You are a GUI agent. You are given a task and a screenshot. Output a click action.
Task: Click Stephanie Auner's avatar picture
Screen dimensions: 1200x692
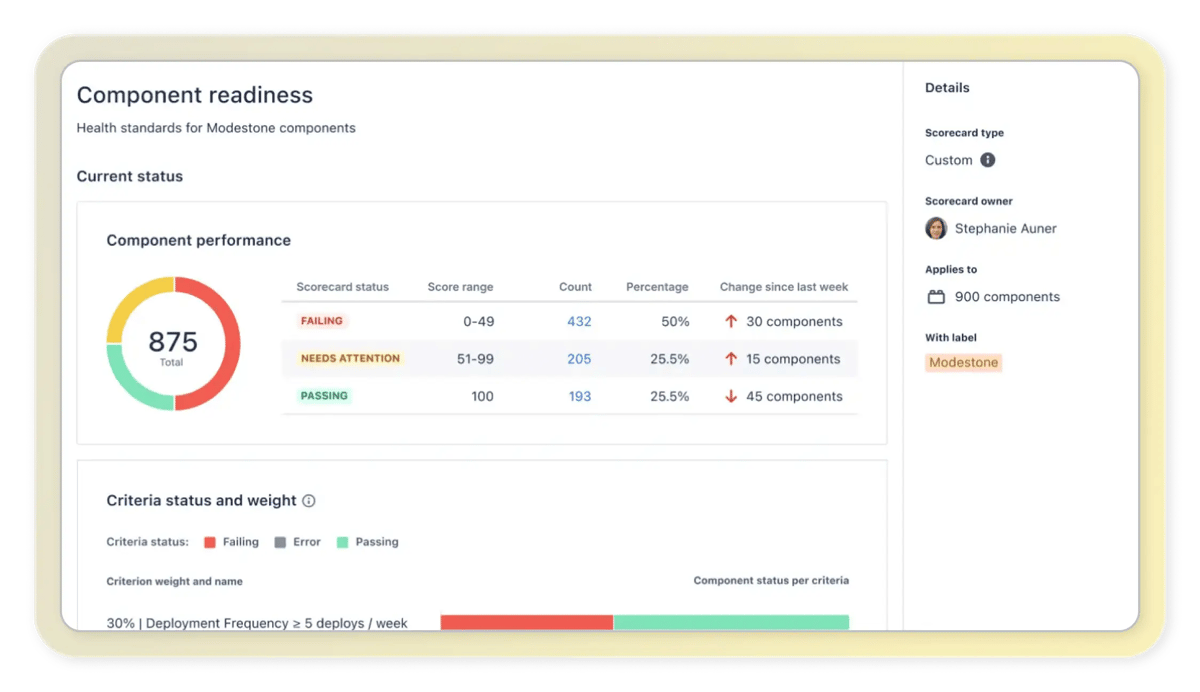(x=936, y=228)
